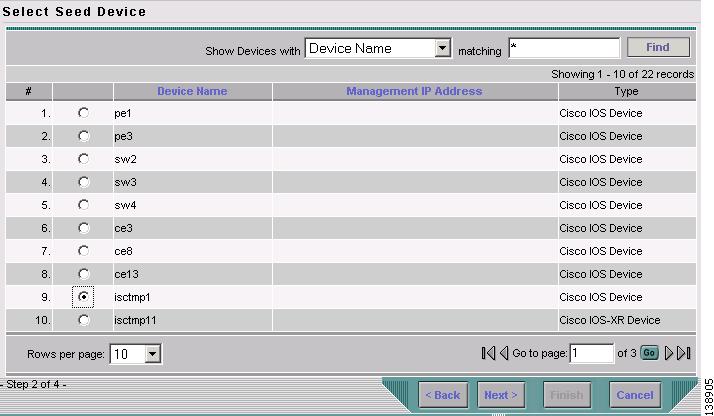Screen dimensions: 714x416
Task: Click the device name text sw3
Action: pos(125,183)
